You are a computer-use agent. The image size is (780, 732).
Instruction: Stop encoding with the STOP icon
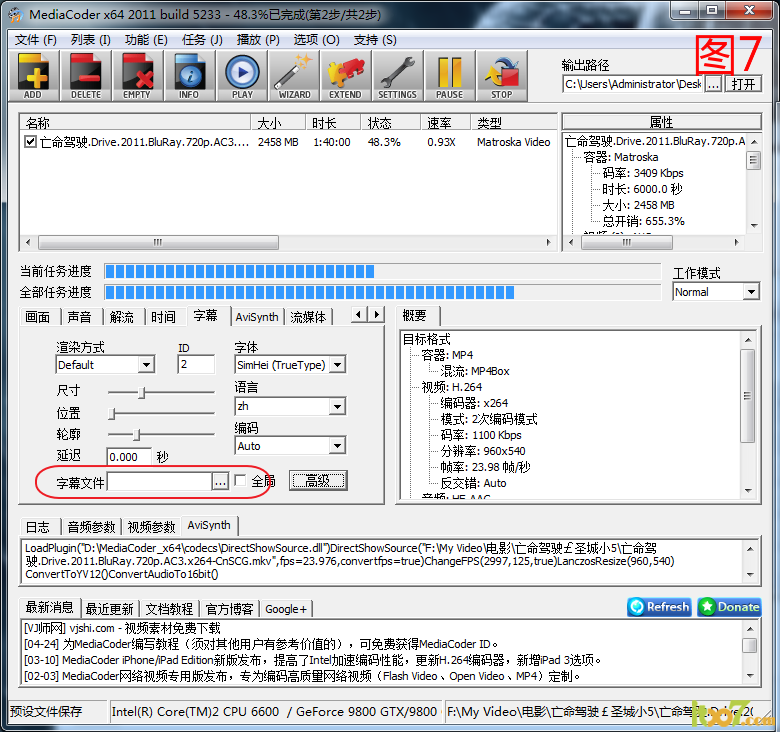coord(501,75)
